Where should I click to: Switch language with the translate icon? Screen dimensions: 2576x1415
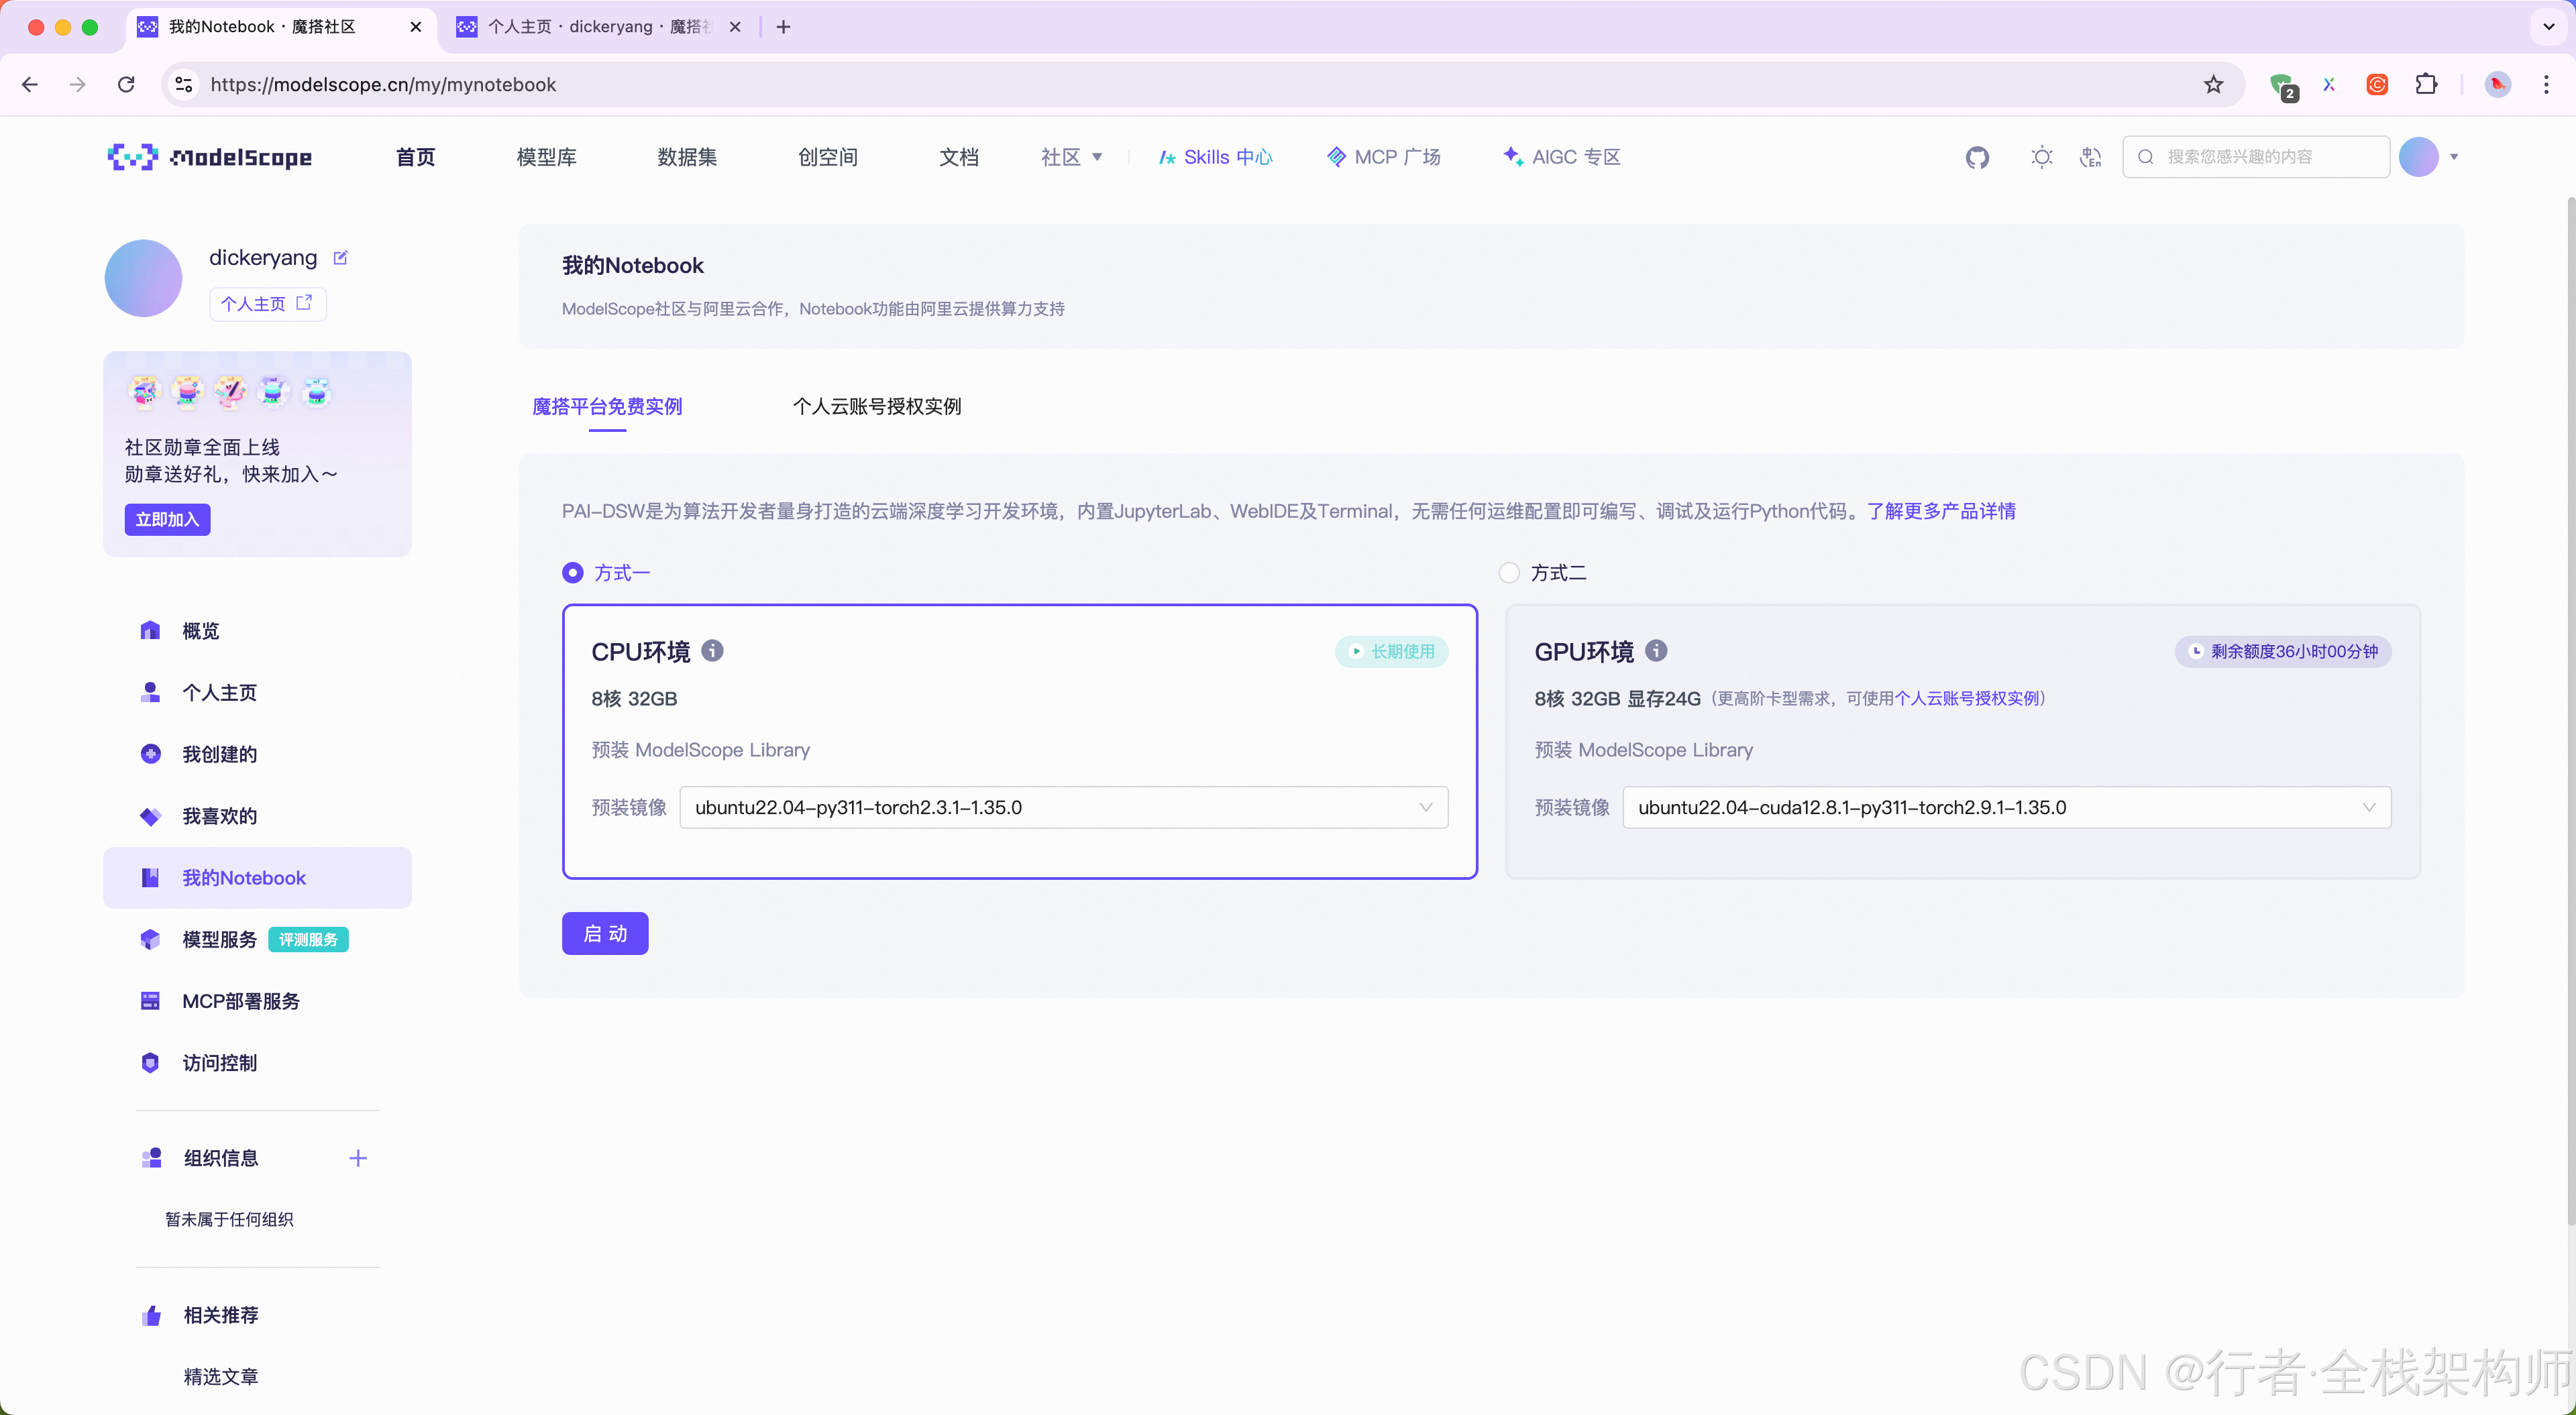[2090, 157]
